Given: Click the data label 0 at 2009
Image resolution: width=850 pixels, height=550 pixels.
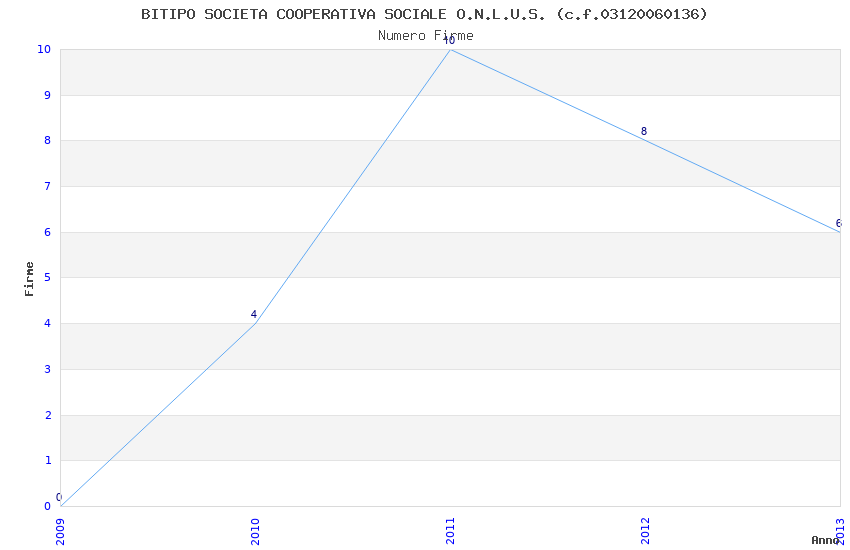Looking at the screenshot, I should click(x=59, y=497).
